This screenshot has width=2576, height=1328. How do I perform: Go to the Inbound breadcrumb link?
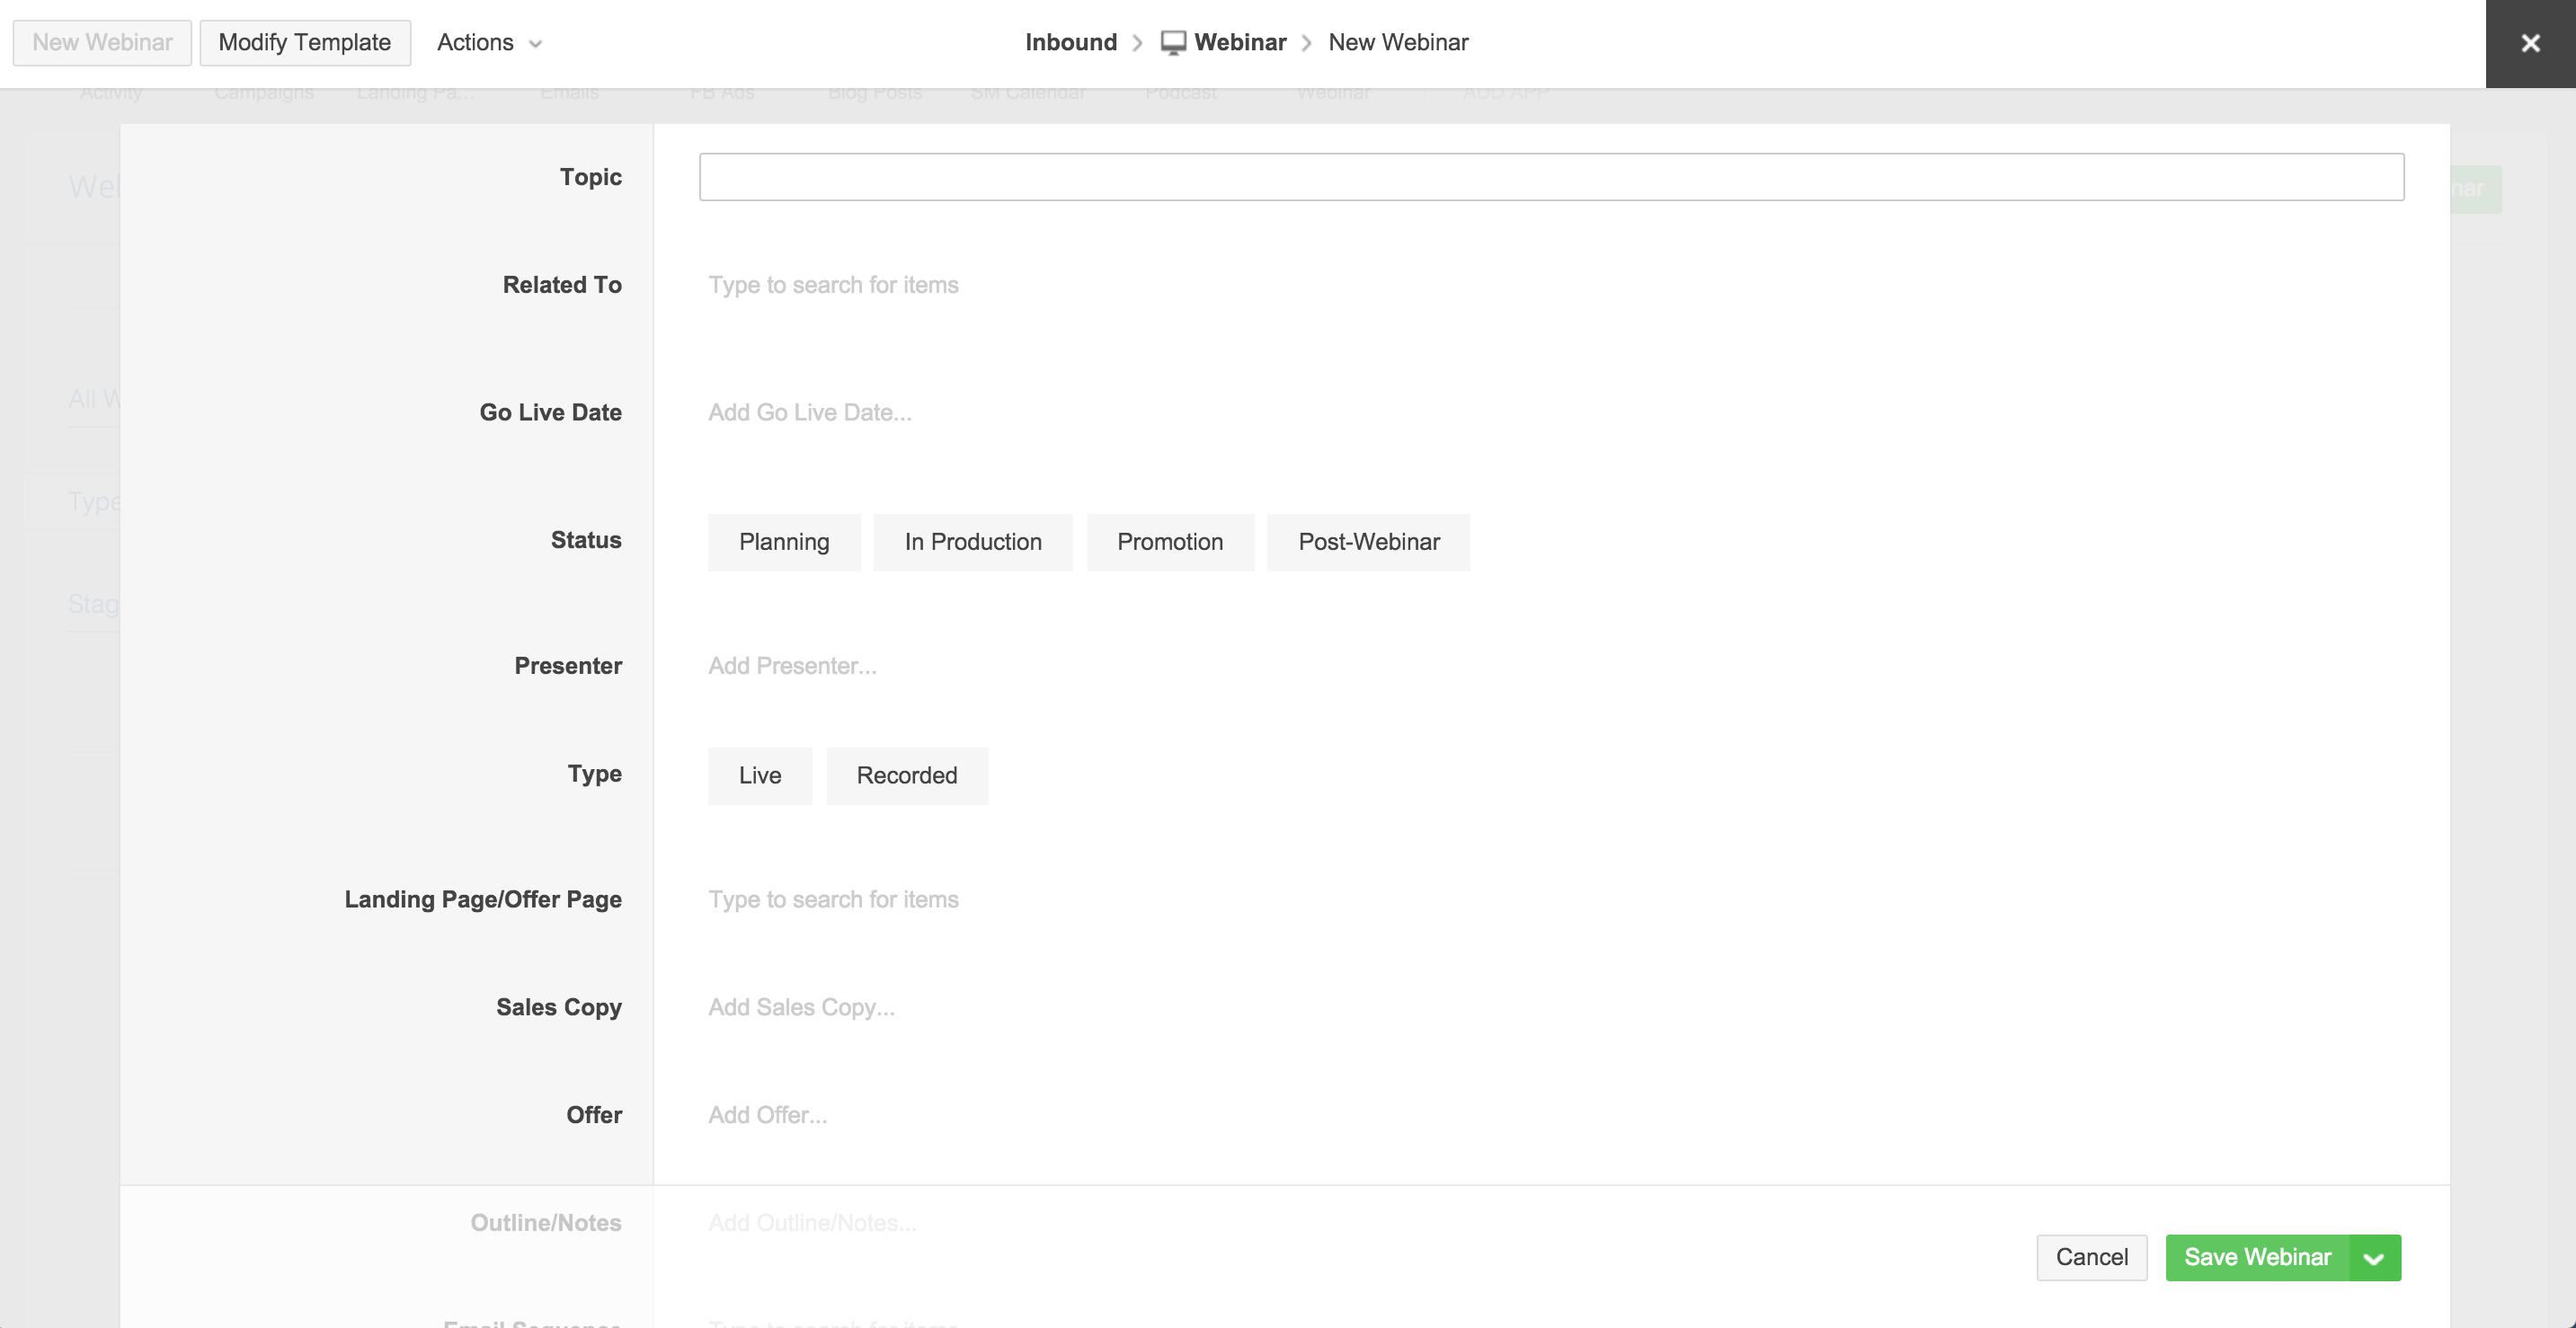1070,43
